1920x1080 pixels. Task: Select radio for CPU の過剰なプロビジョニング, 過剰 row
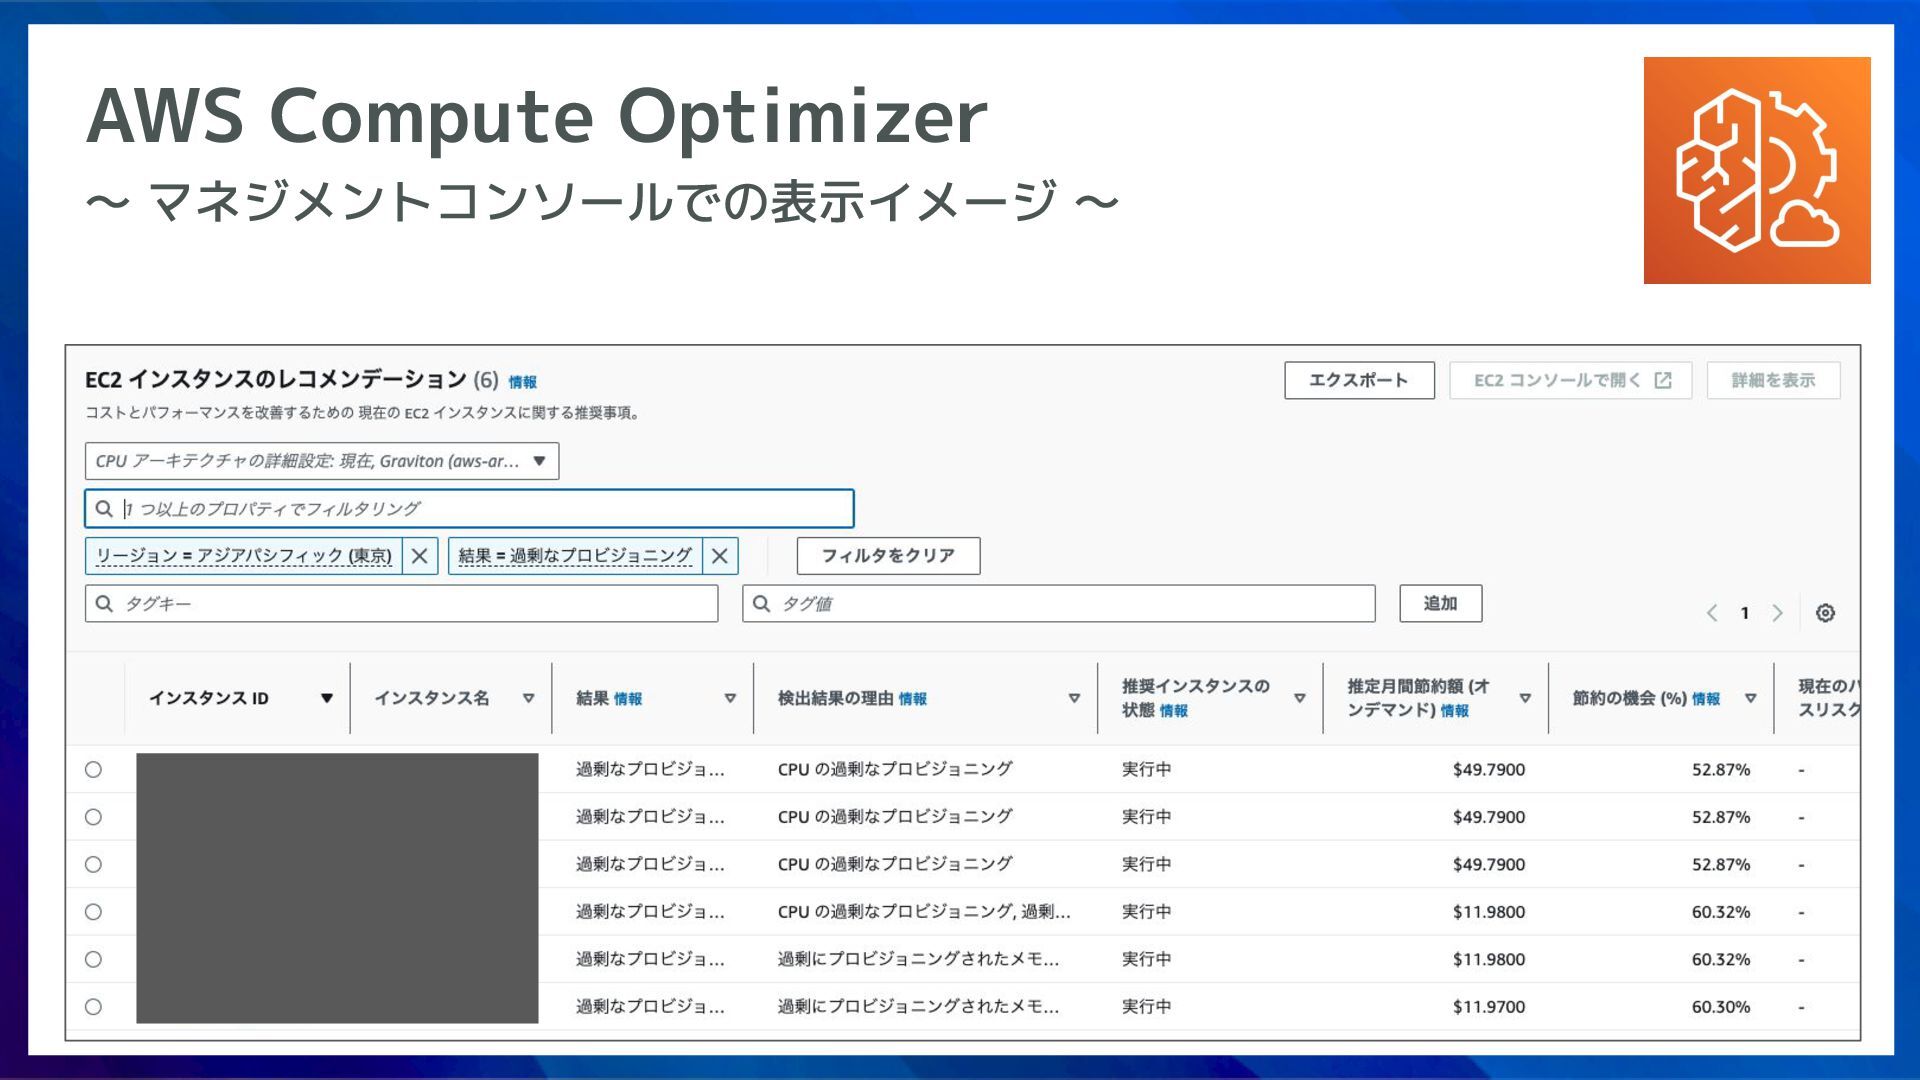point(93,912)
